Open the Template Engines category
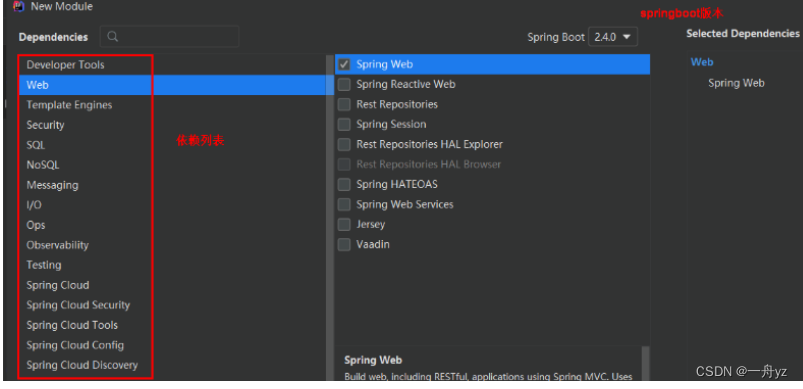Screen dimensions: 803x389 pyautogui.click(x=69, y=105)
